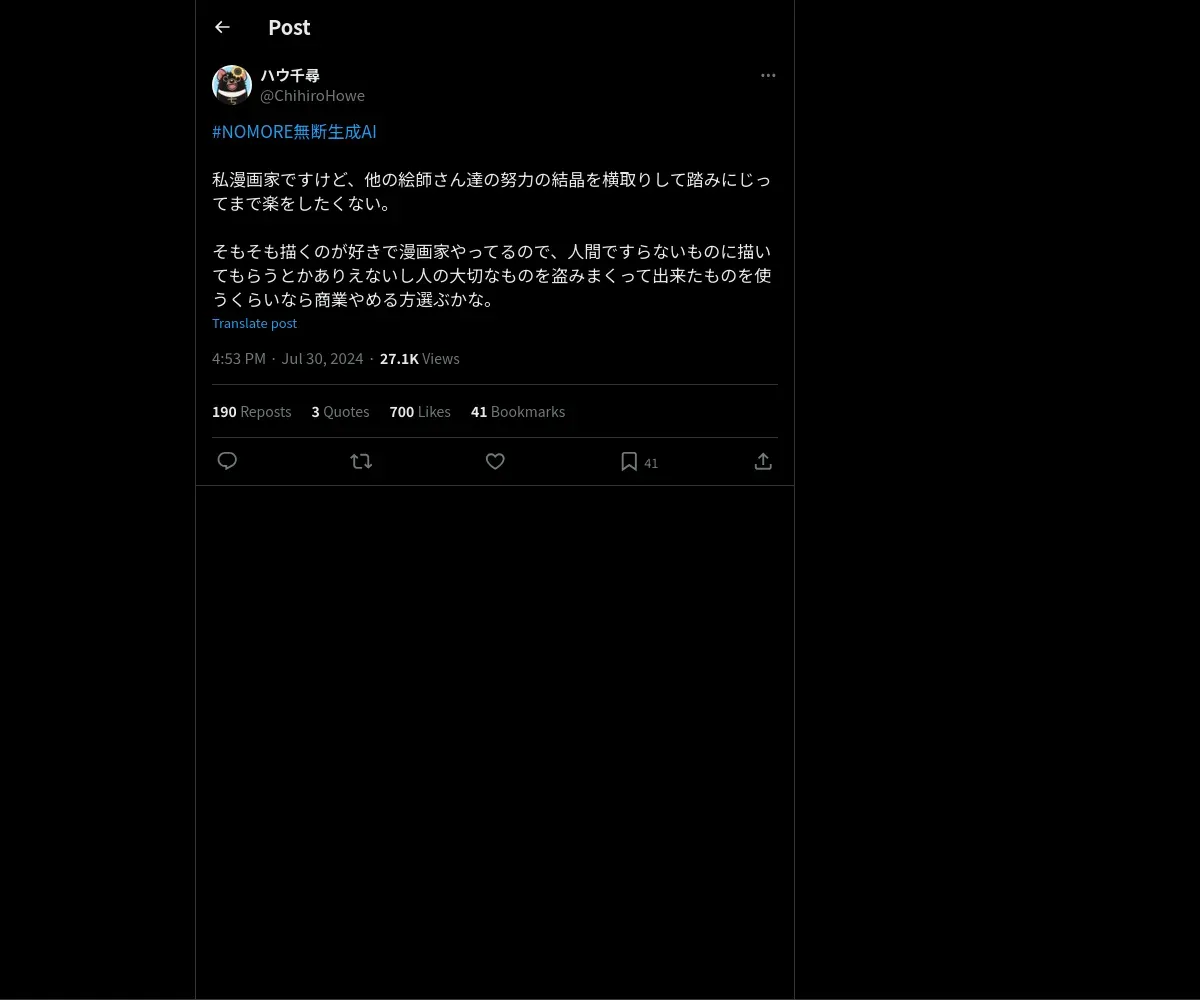The image size is (1200, 1000).
Task: Visit the @ChihiroHowe handle
Action: coord(312,96)
